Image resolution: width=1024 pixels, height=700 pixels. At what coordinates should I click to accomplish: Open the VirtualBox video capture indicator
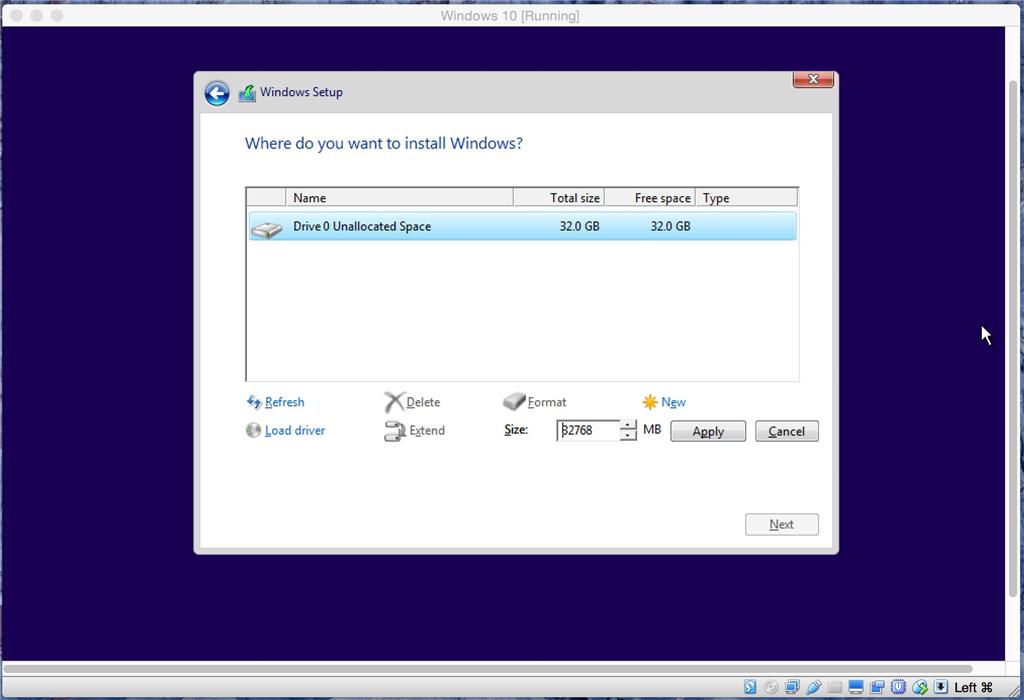(x=877, y=686)
